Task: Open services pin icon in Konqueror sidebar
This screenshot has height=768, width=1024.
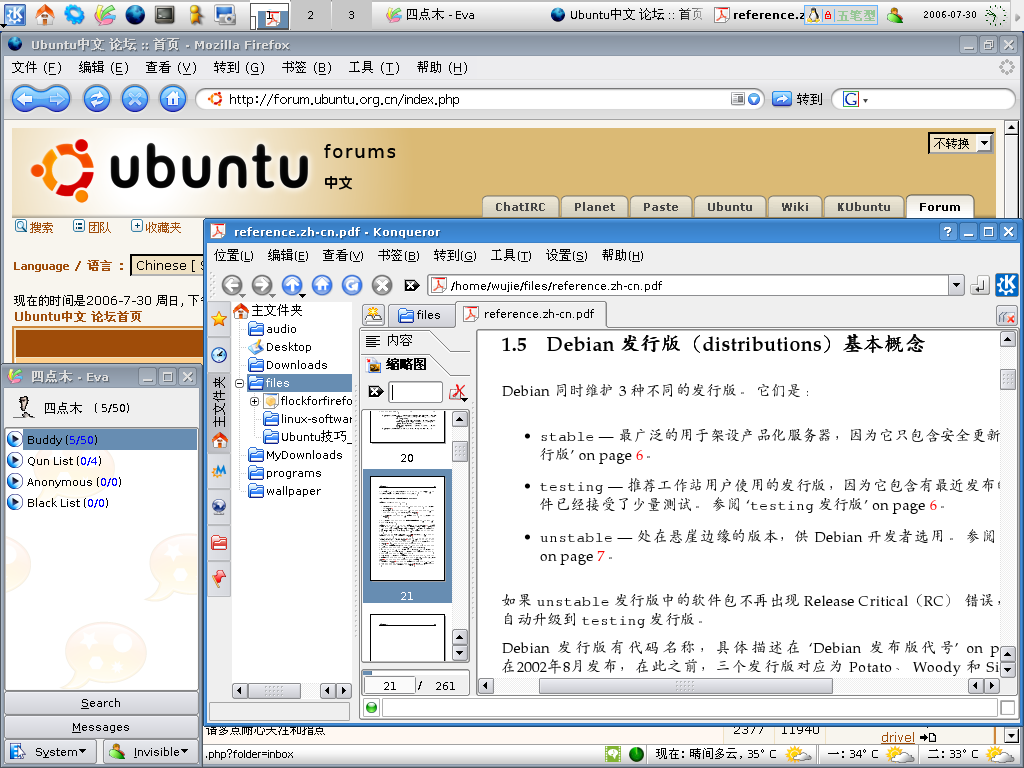Action: click(x=219, y=578)
